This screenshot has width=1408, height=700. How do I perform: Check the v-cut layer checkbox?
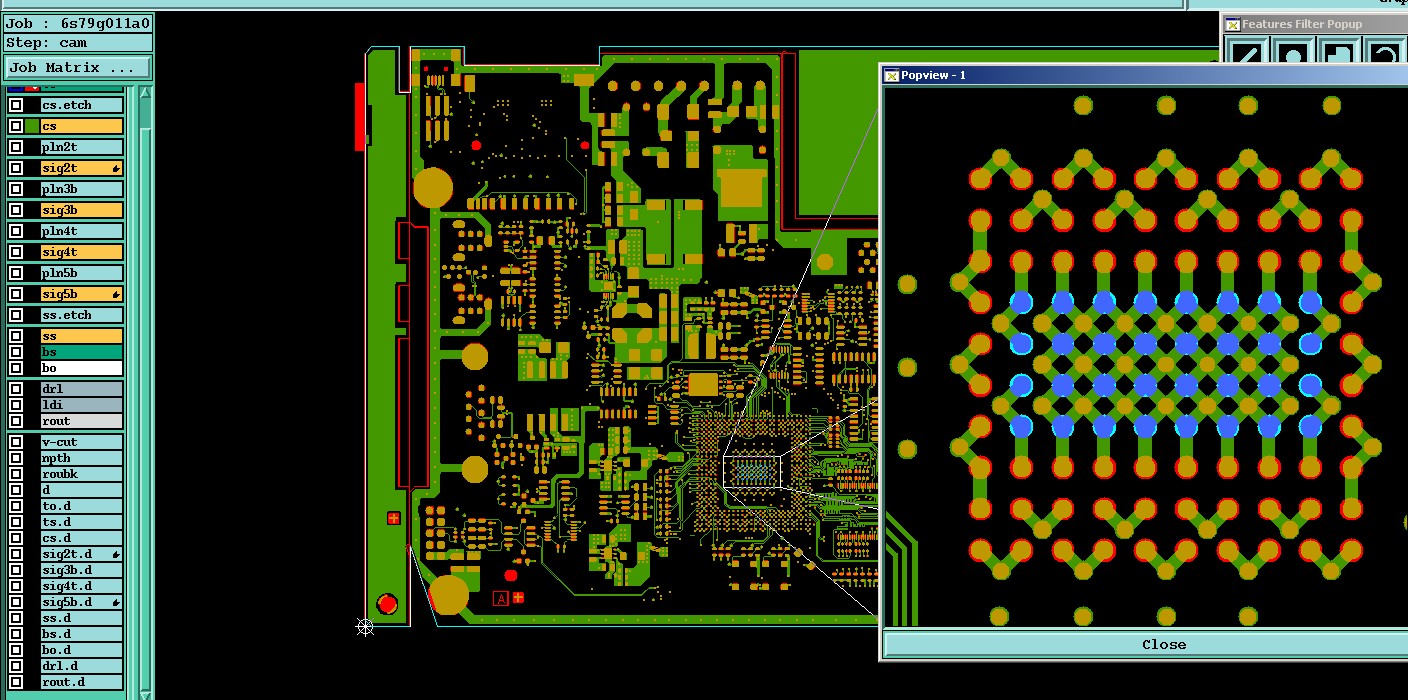pyautogui.click(x=16, y=442)
